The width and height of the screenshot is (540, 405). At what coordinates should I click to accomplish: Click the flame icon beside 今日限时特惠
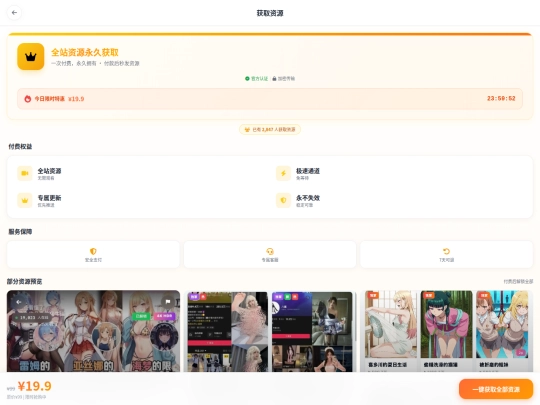(28, 99)
